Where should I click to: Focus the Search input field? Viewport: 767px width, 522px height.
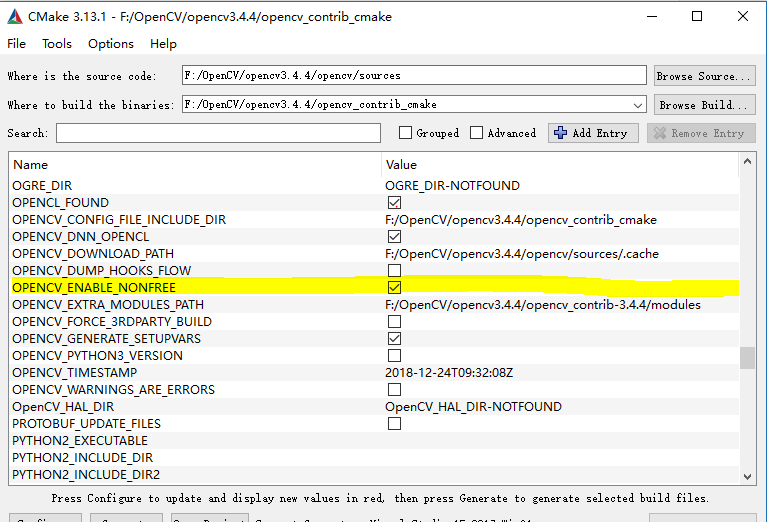point(218,133)
